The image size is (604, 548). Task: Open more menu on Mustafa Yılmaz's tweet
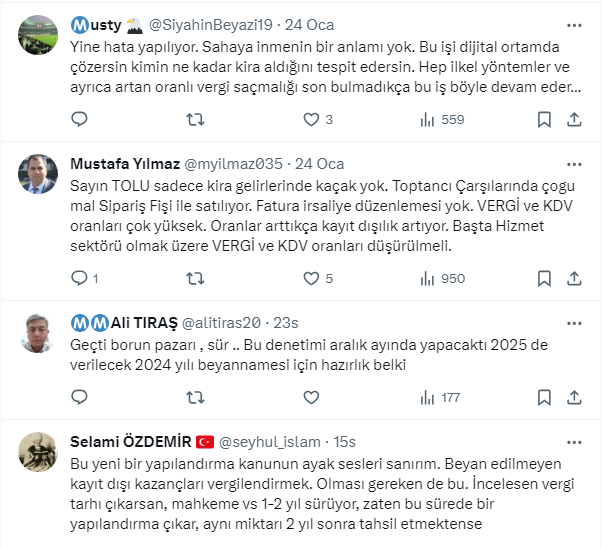pyautogui.click(x=574, y=164)
